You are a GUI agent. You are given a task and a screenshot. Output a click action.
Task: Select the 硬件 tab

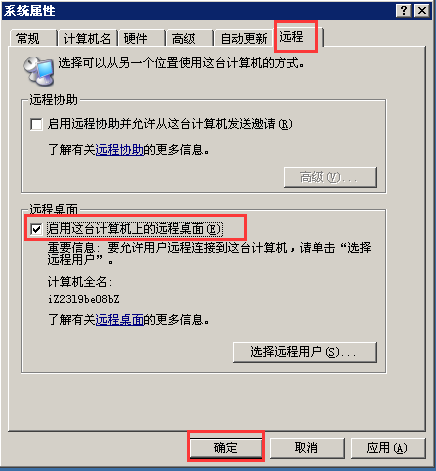click(141, 38)
